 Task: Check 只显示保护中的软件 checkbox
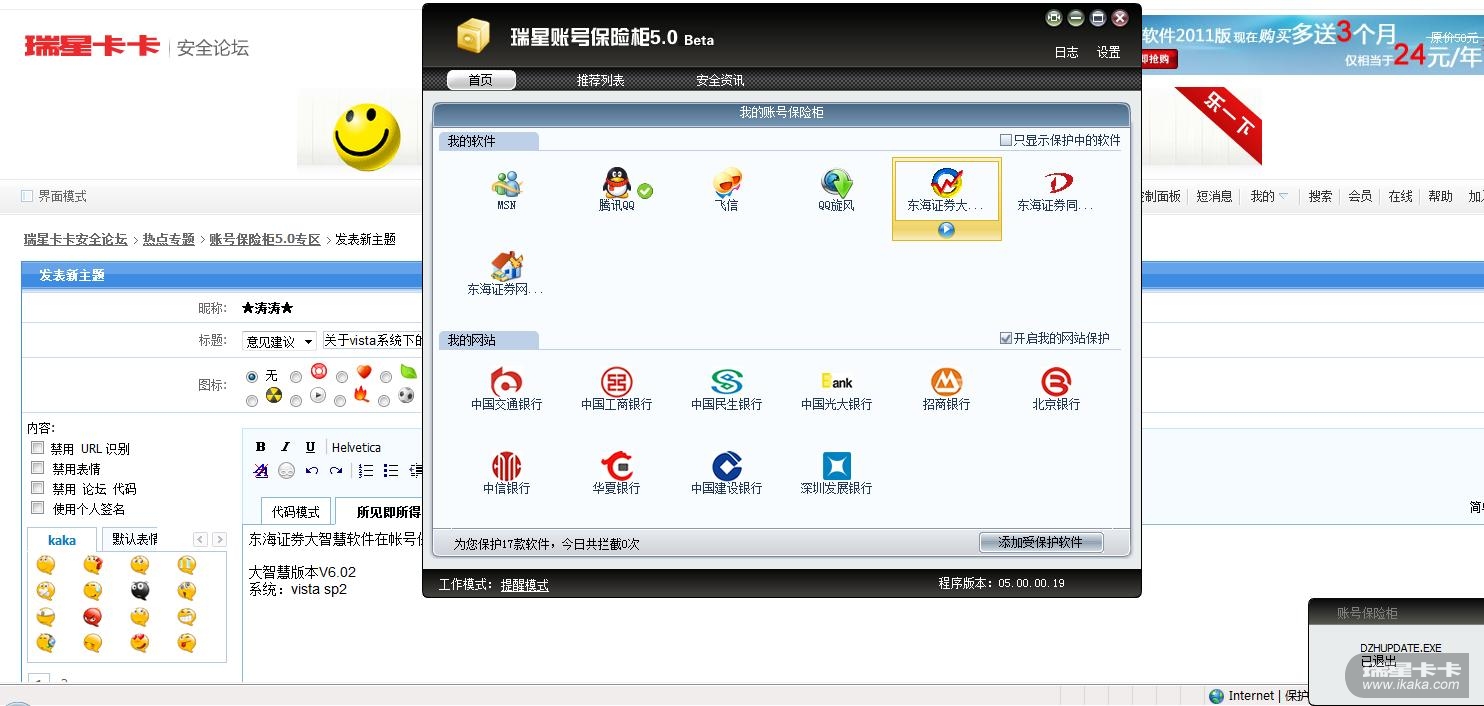1007,141
